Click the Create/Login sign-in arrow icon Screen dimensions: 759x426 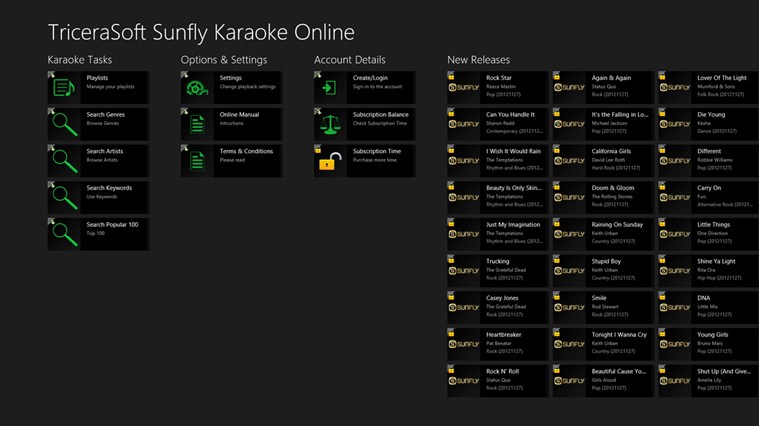click(x=329, y=88)
